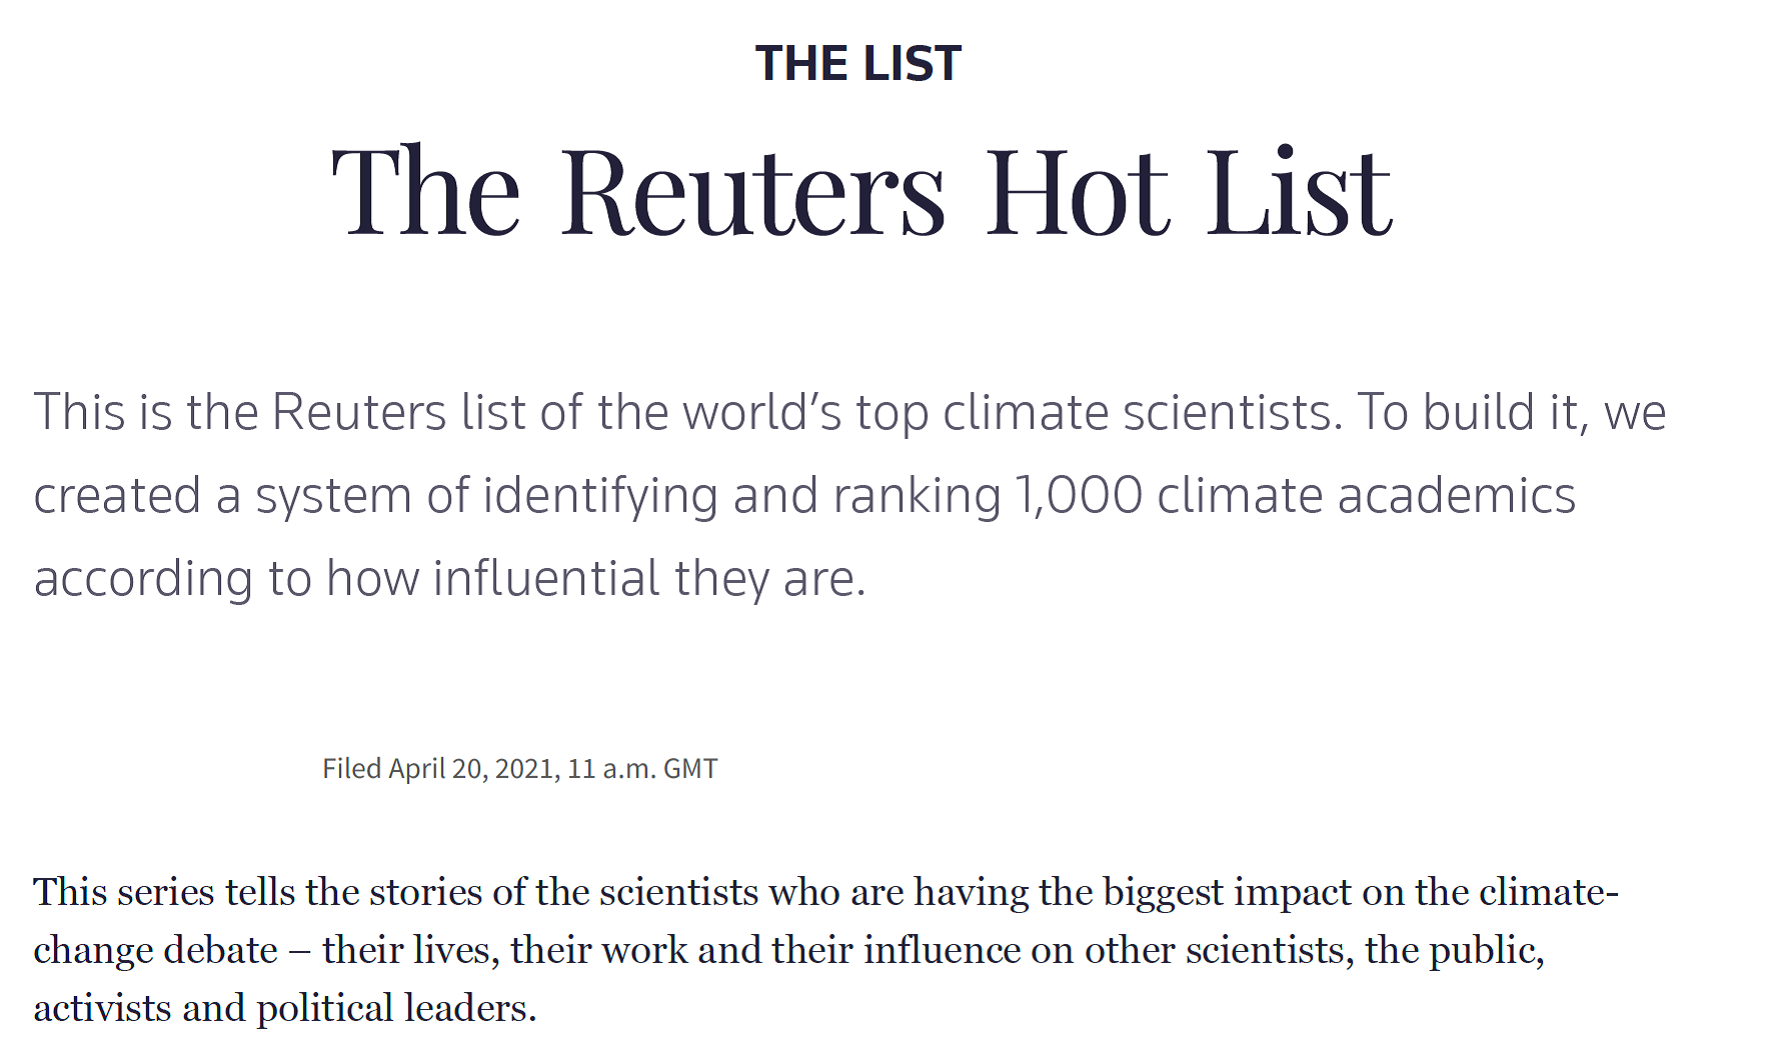Click the word "activists" in the body
The height and width of the screenshot is (1046, 1776).
102,1008
